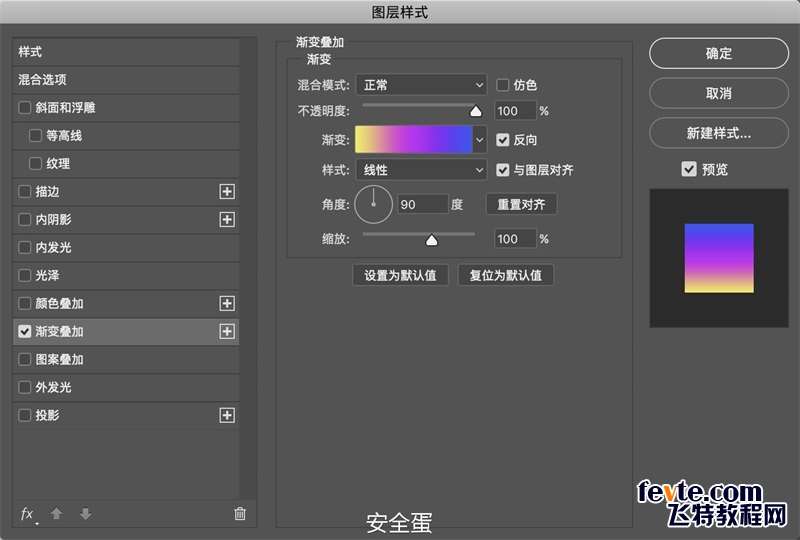Enable the 投影 checkbox
This screenshot has width=800, height=540.
[24, 415]
